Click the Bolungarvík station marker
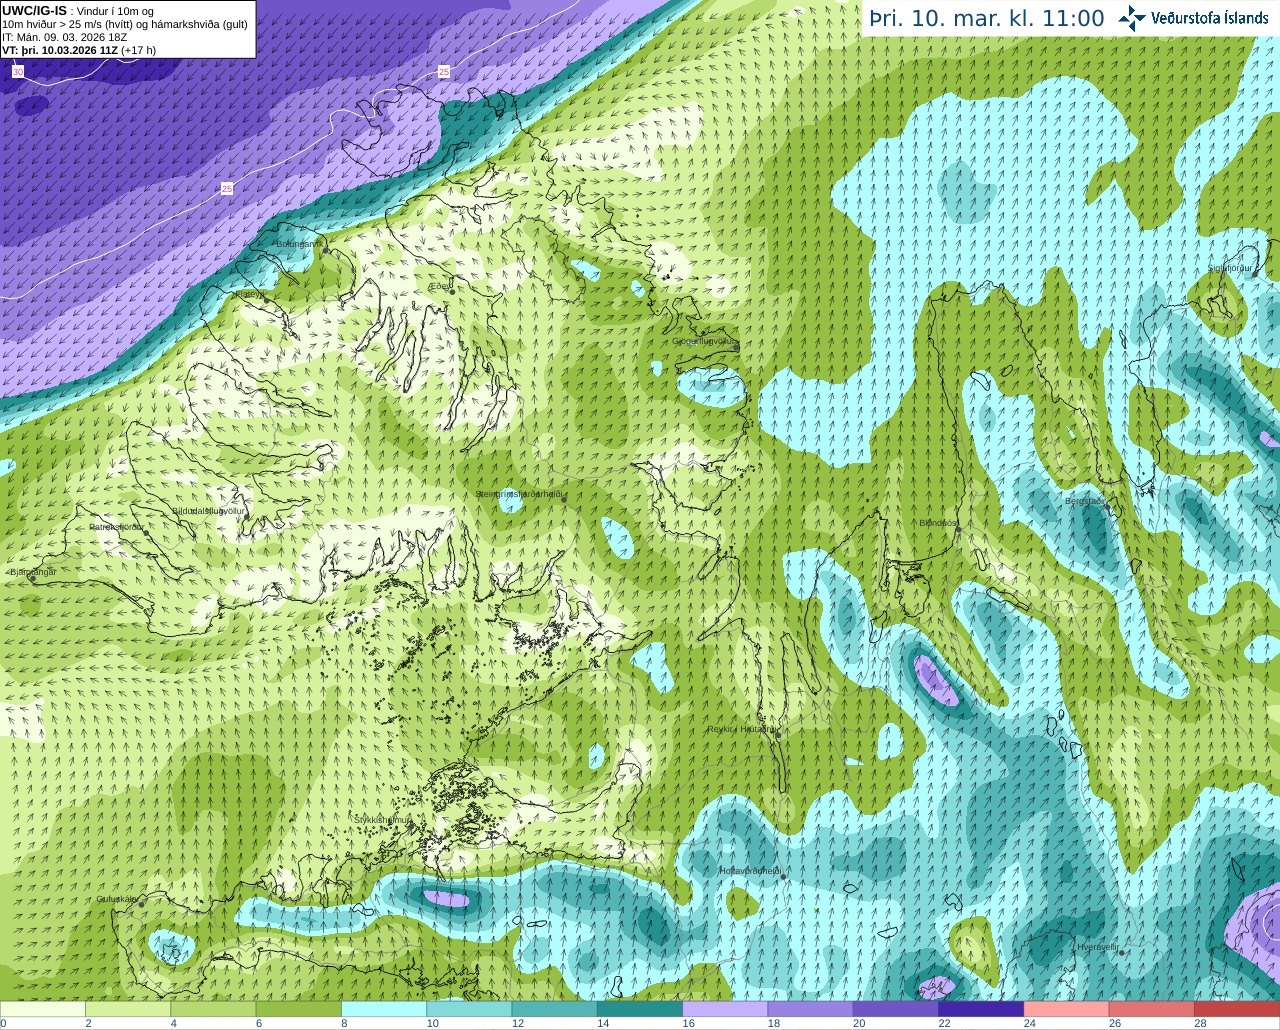The image size is (1280, 1030). 326,251
